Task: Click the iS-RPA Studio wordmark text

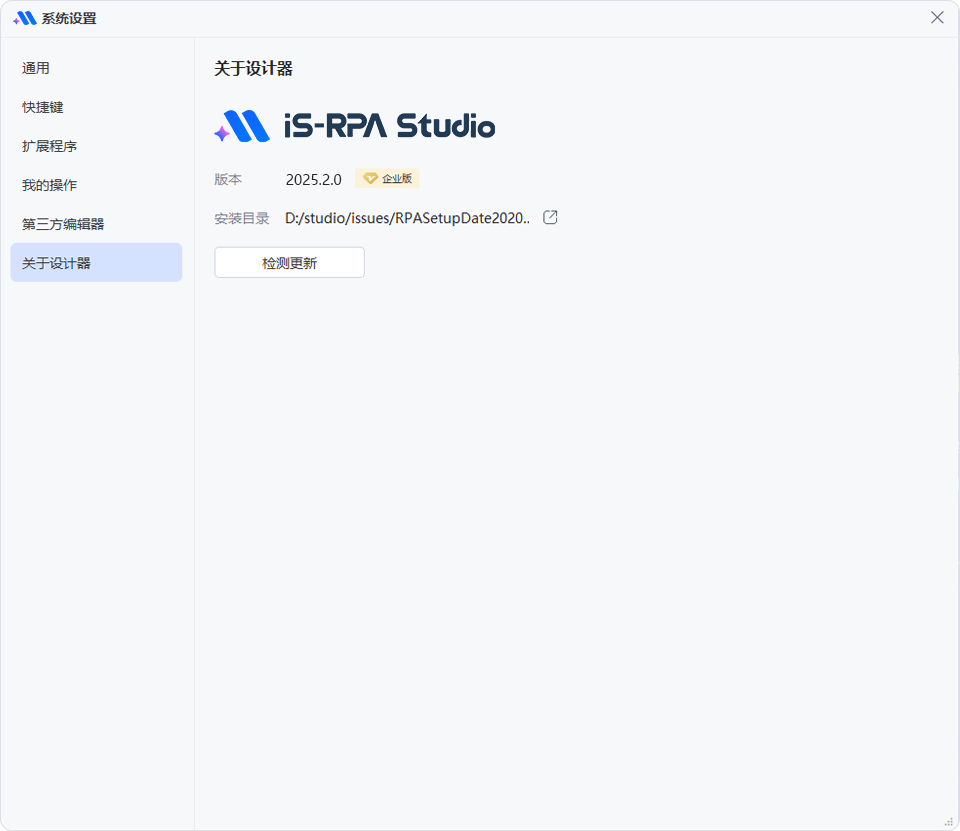Action: click(389, 127)
